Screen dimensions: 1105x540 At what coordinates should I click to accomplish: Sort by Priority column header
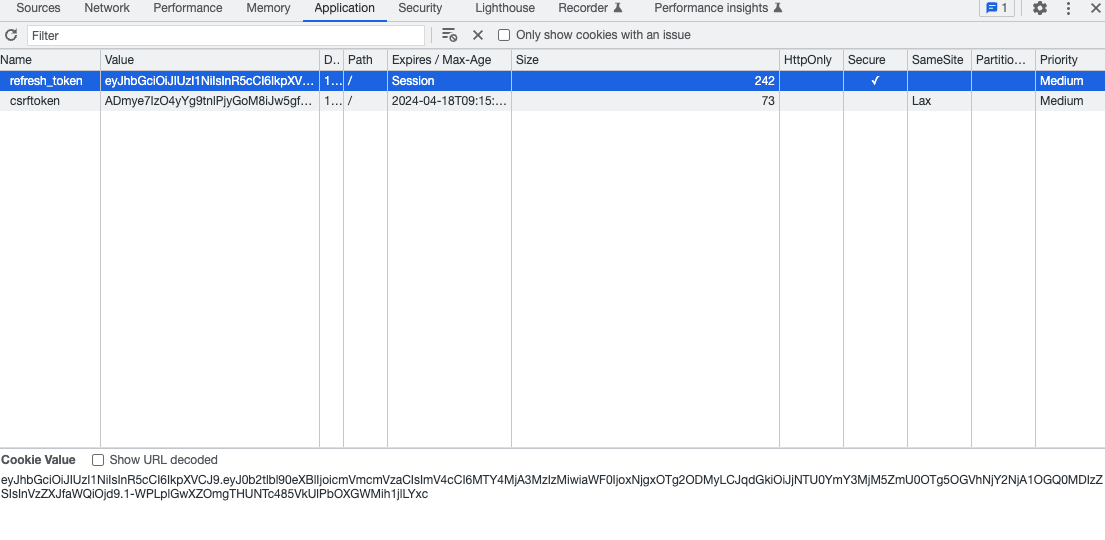pos(1070,60)
